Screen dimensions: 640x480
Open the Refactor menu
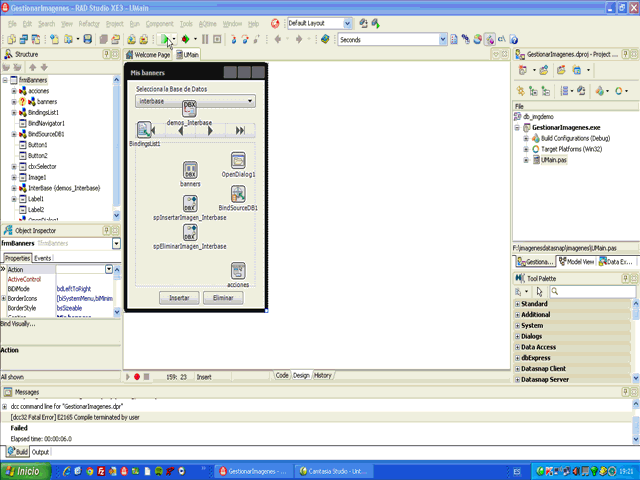[x=90, y=22]
